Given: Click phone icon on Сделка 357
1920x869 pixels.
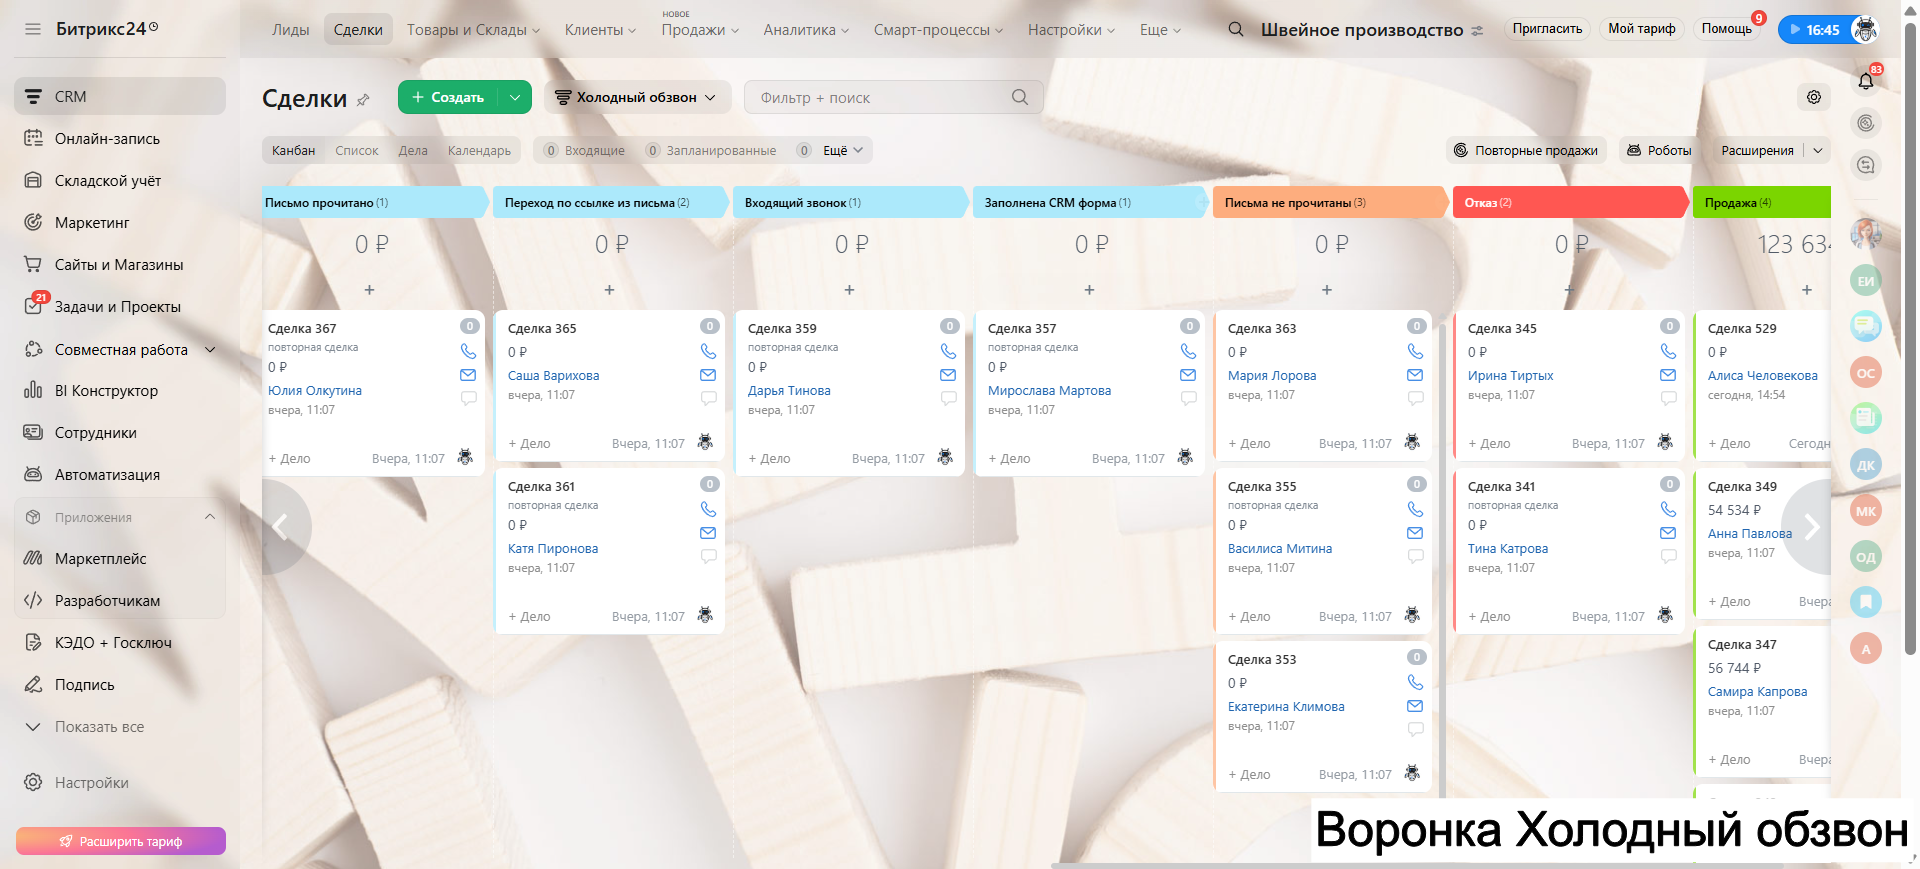Looking at the screenshot, I should coord(1188,351).
